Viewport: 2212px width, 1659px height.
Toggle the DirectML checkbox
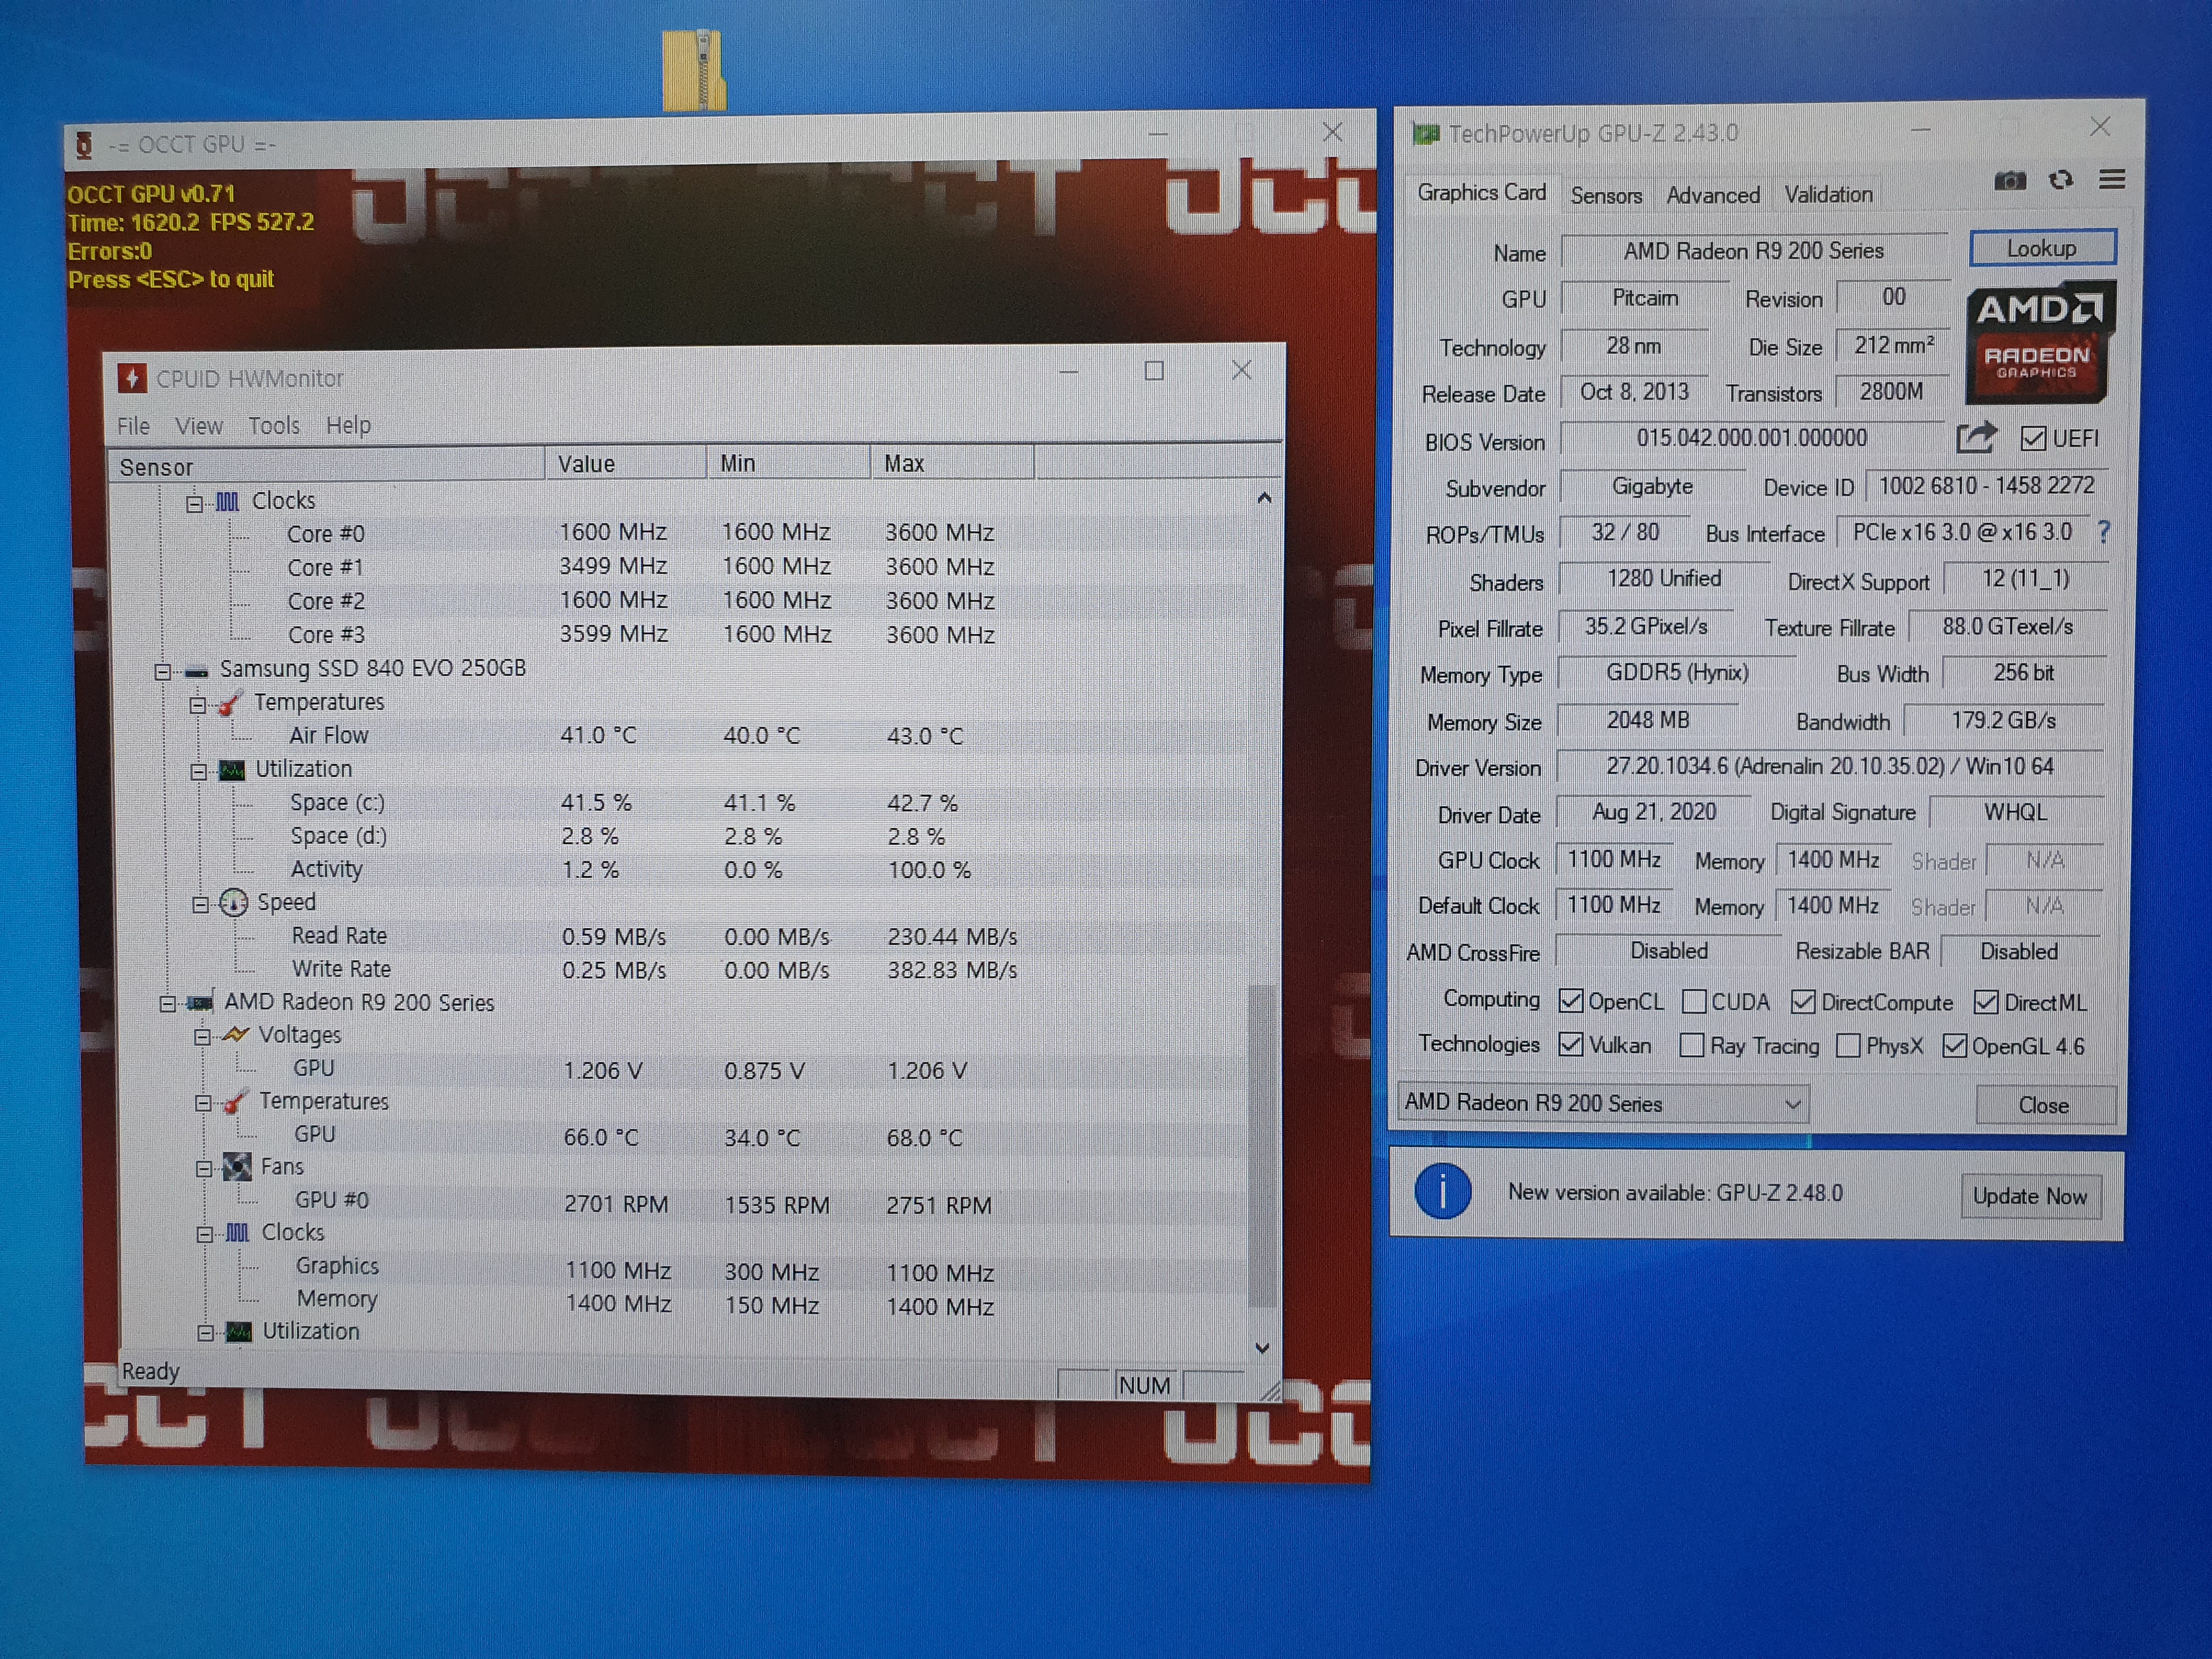(x=1986, y=1002)
